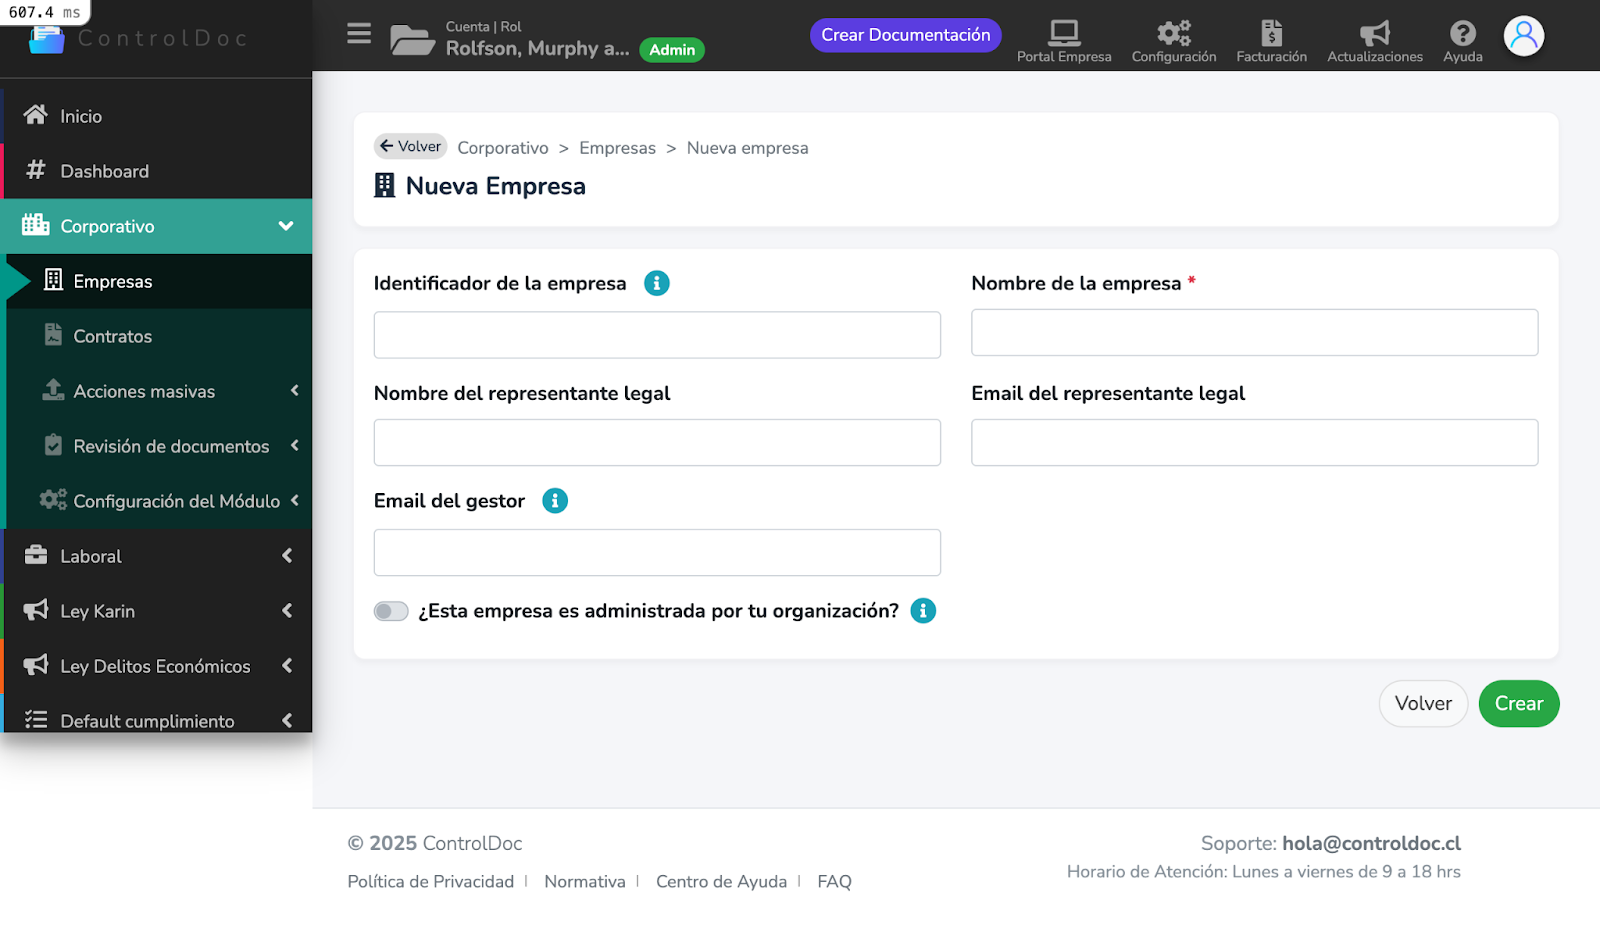Show info for Email del gestor

point(555,501)
